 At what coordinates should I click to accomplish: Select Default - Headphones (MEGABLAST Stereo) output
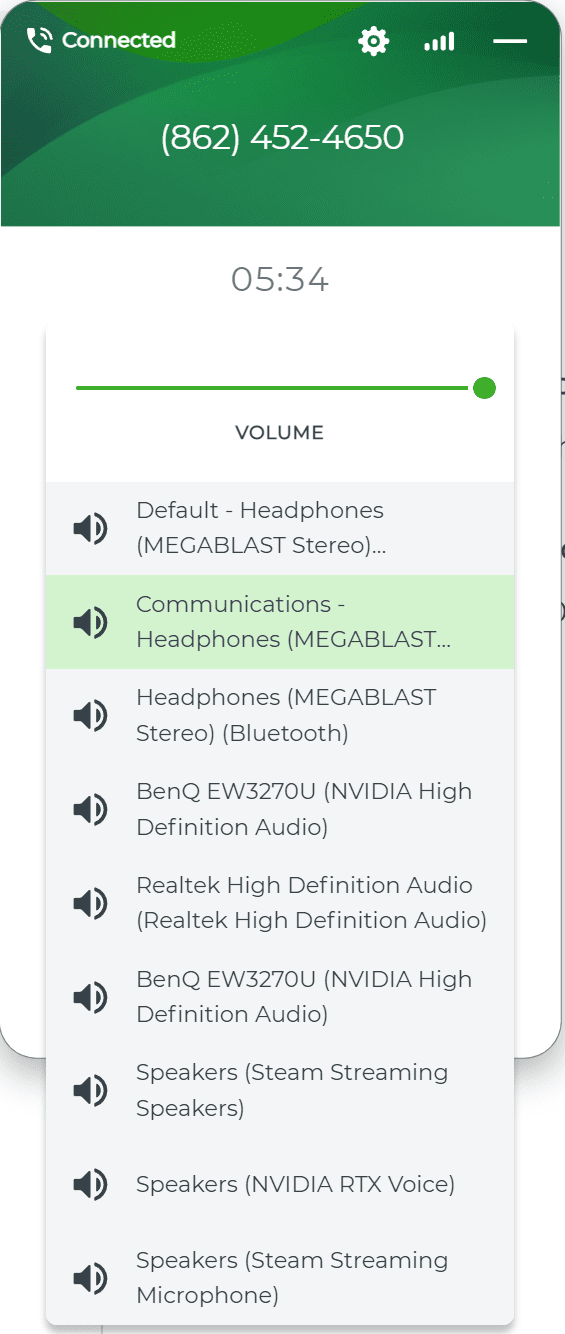280,528
